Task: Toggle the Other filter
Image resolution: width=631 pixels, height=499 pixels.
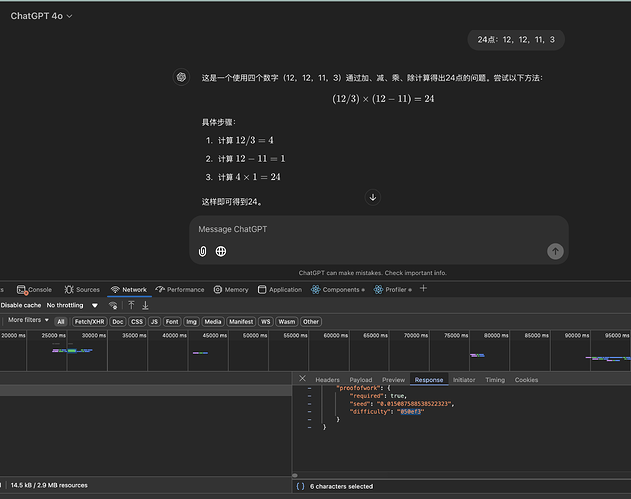Action: click(x=311, y=322)
